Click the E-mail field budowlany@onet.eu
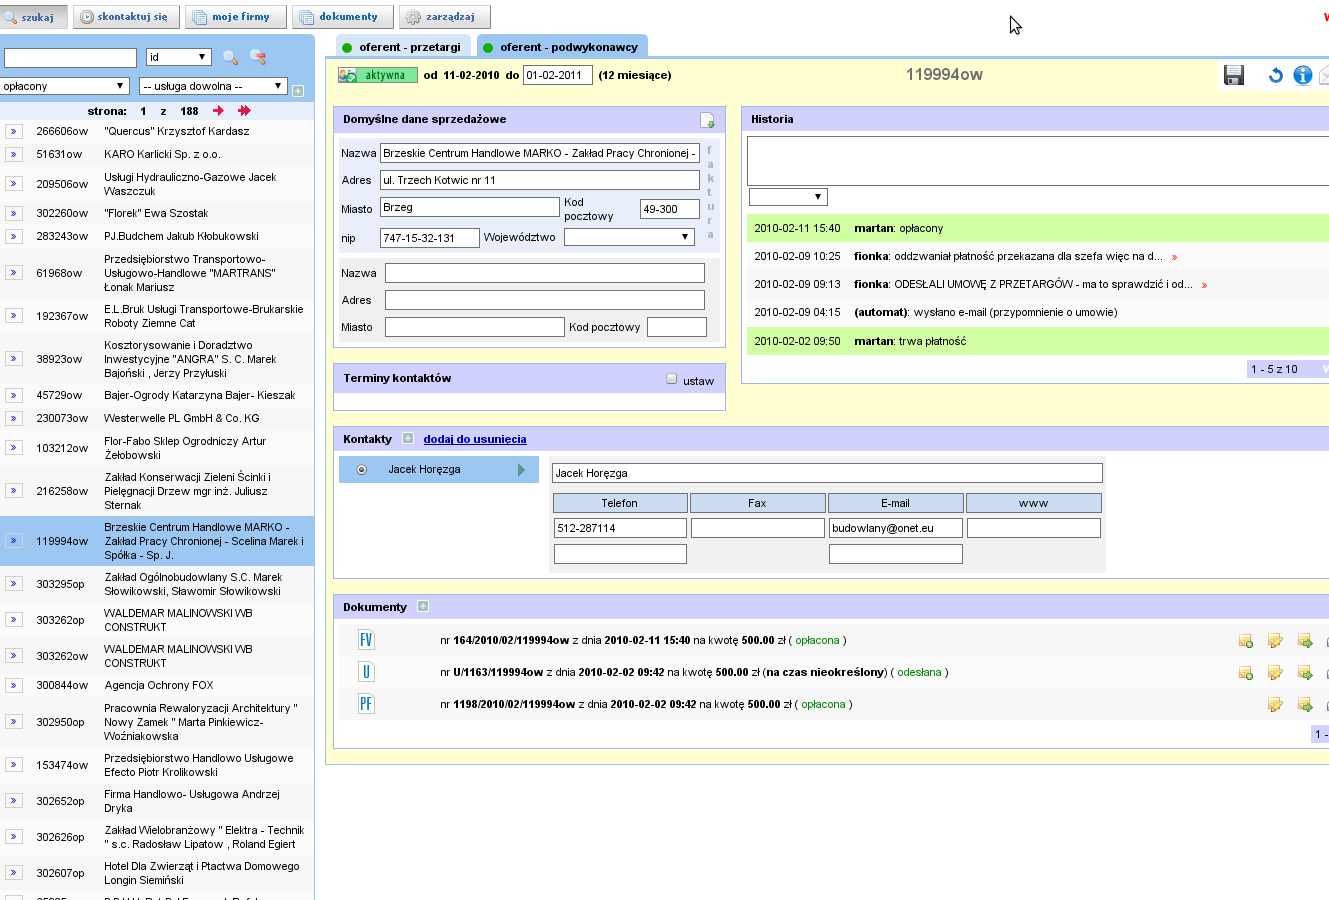The height and width of the screenshot is (900, 1329). 896,528
